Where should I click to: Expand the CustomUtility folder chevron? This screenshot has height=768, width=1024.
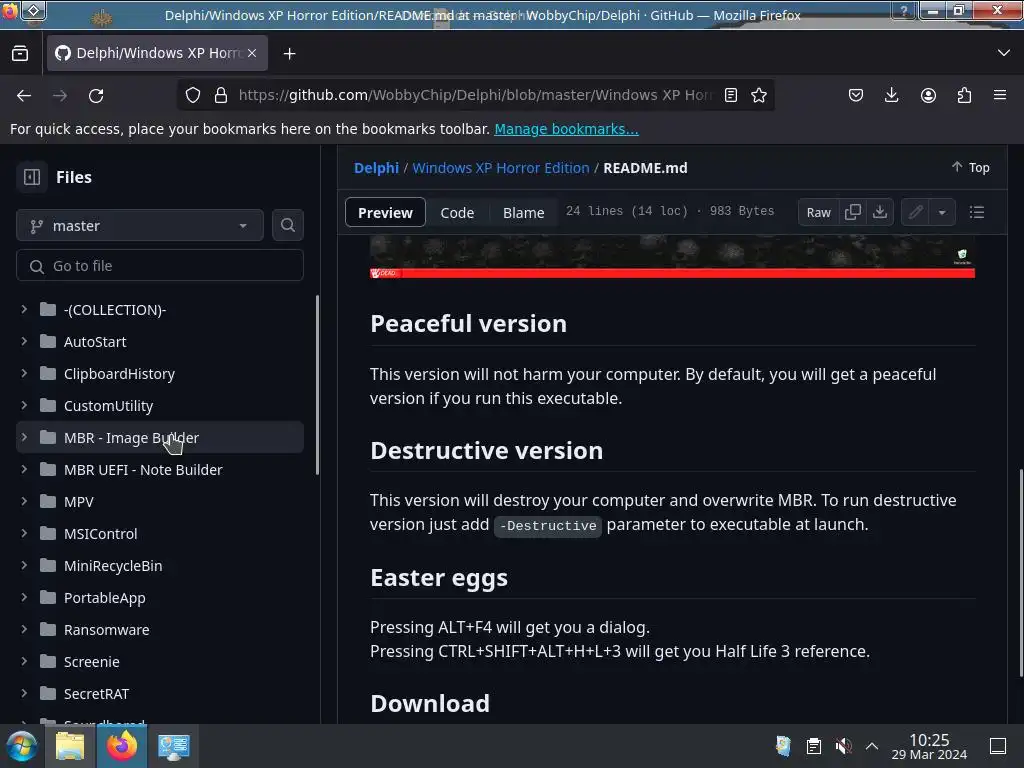tap(24, 406)
